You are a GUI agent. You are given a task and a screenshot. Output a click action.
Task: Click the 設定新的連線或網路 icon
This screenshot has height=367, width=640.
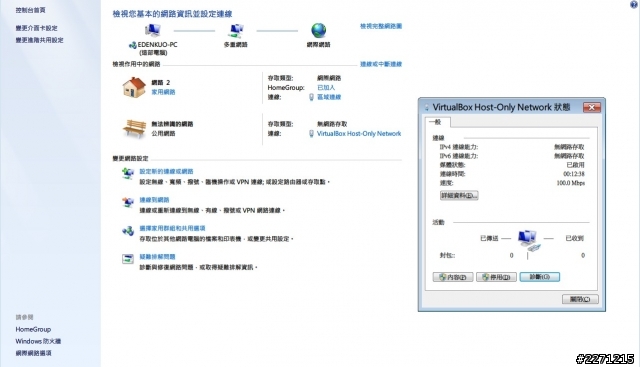coord(128,173)
